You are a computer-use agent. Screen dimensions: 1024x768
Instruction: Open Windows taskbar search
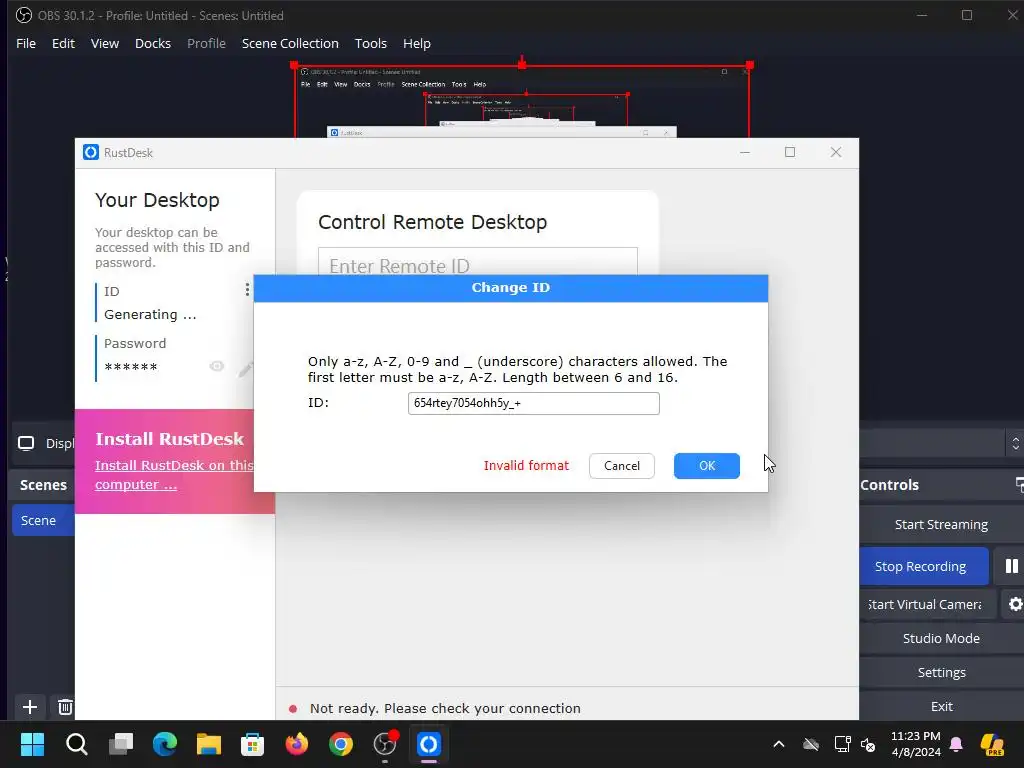76,744
